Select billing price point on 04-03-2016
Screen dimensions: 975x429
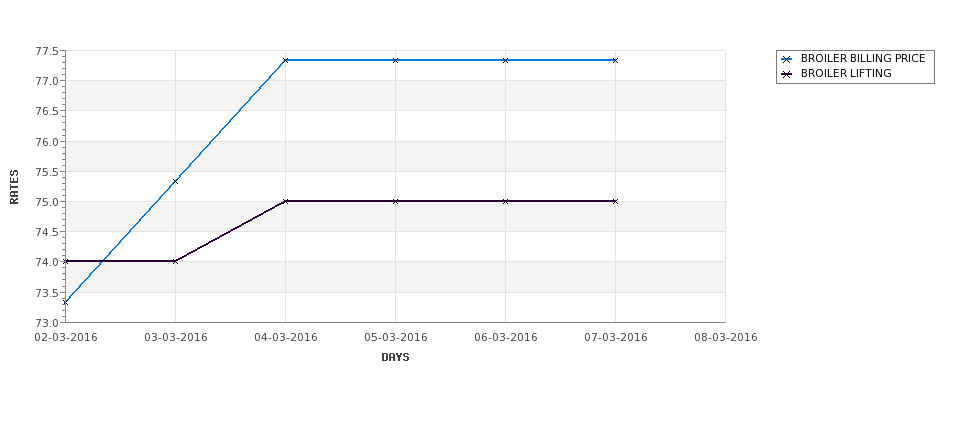tap(285, 60)
